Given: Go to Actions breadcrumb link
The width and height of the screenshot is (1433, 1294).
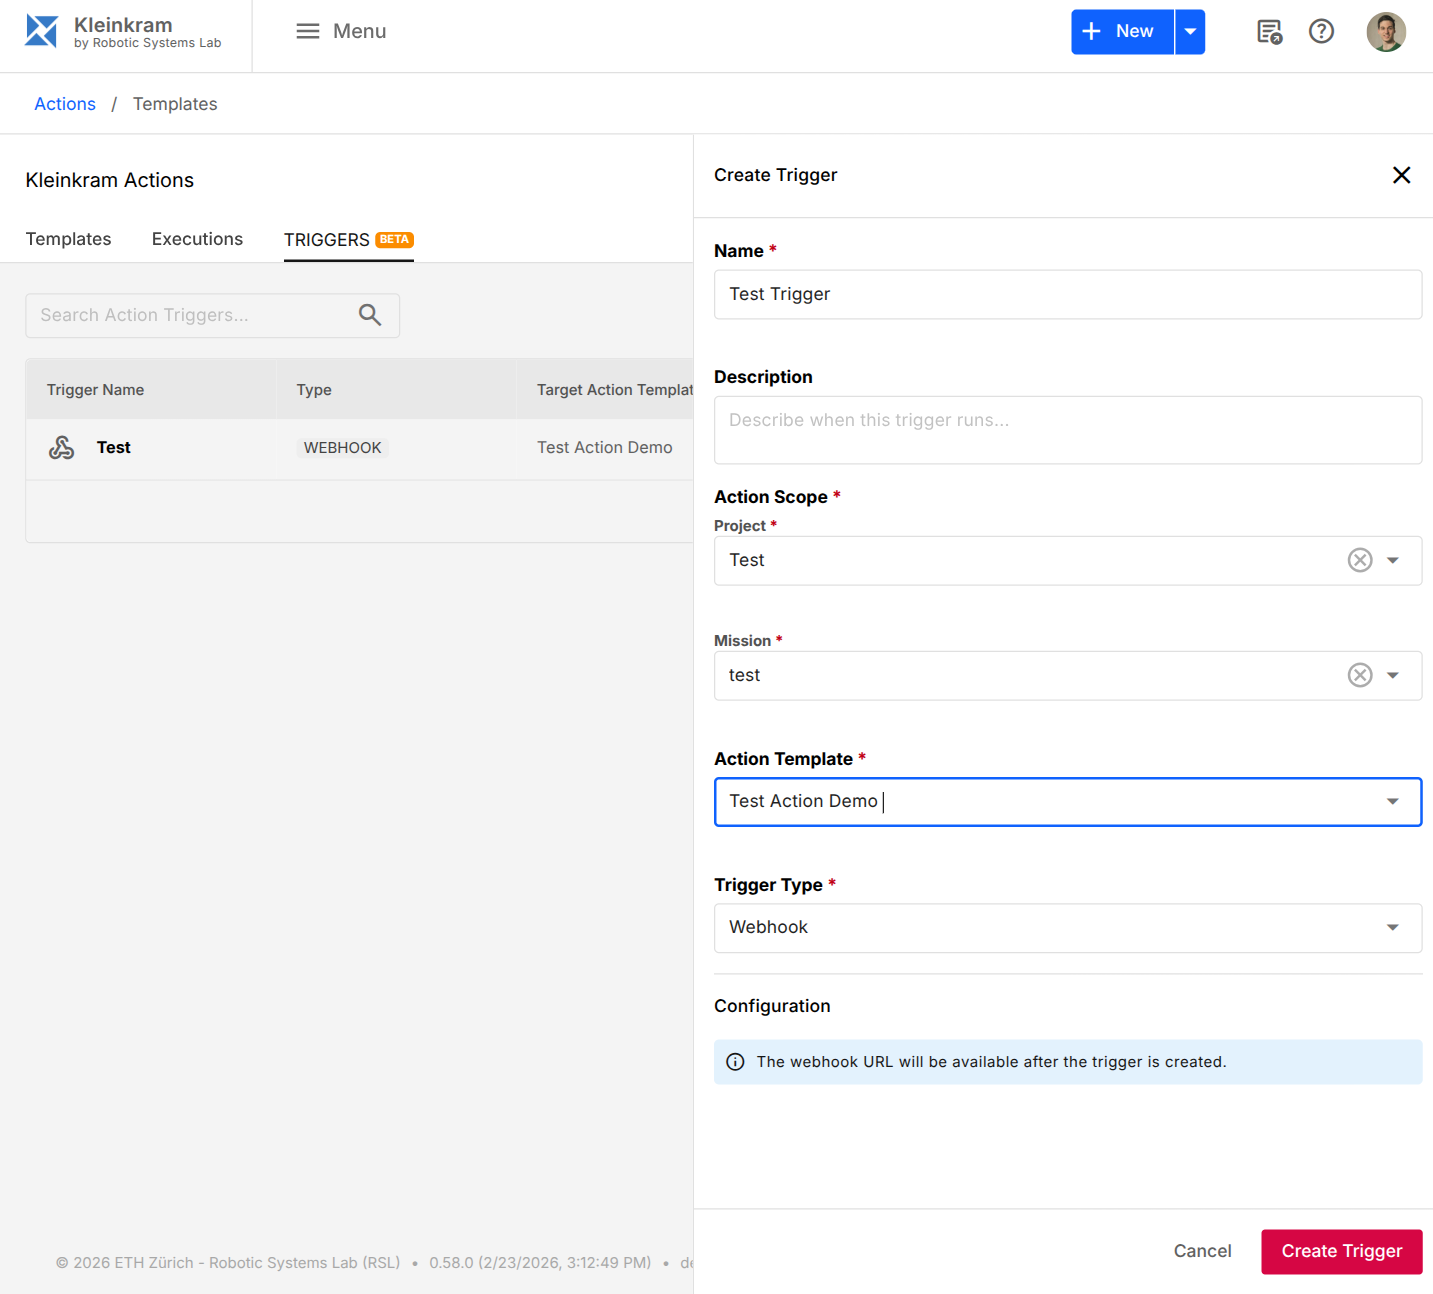Looking at the screenshot, I should click(65, 104).
